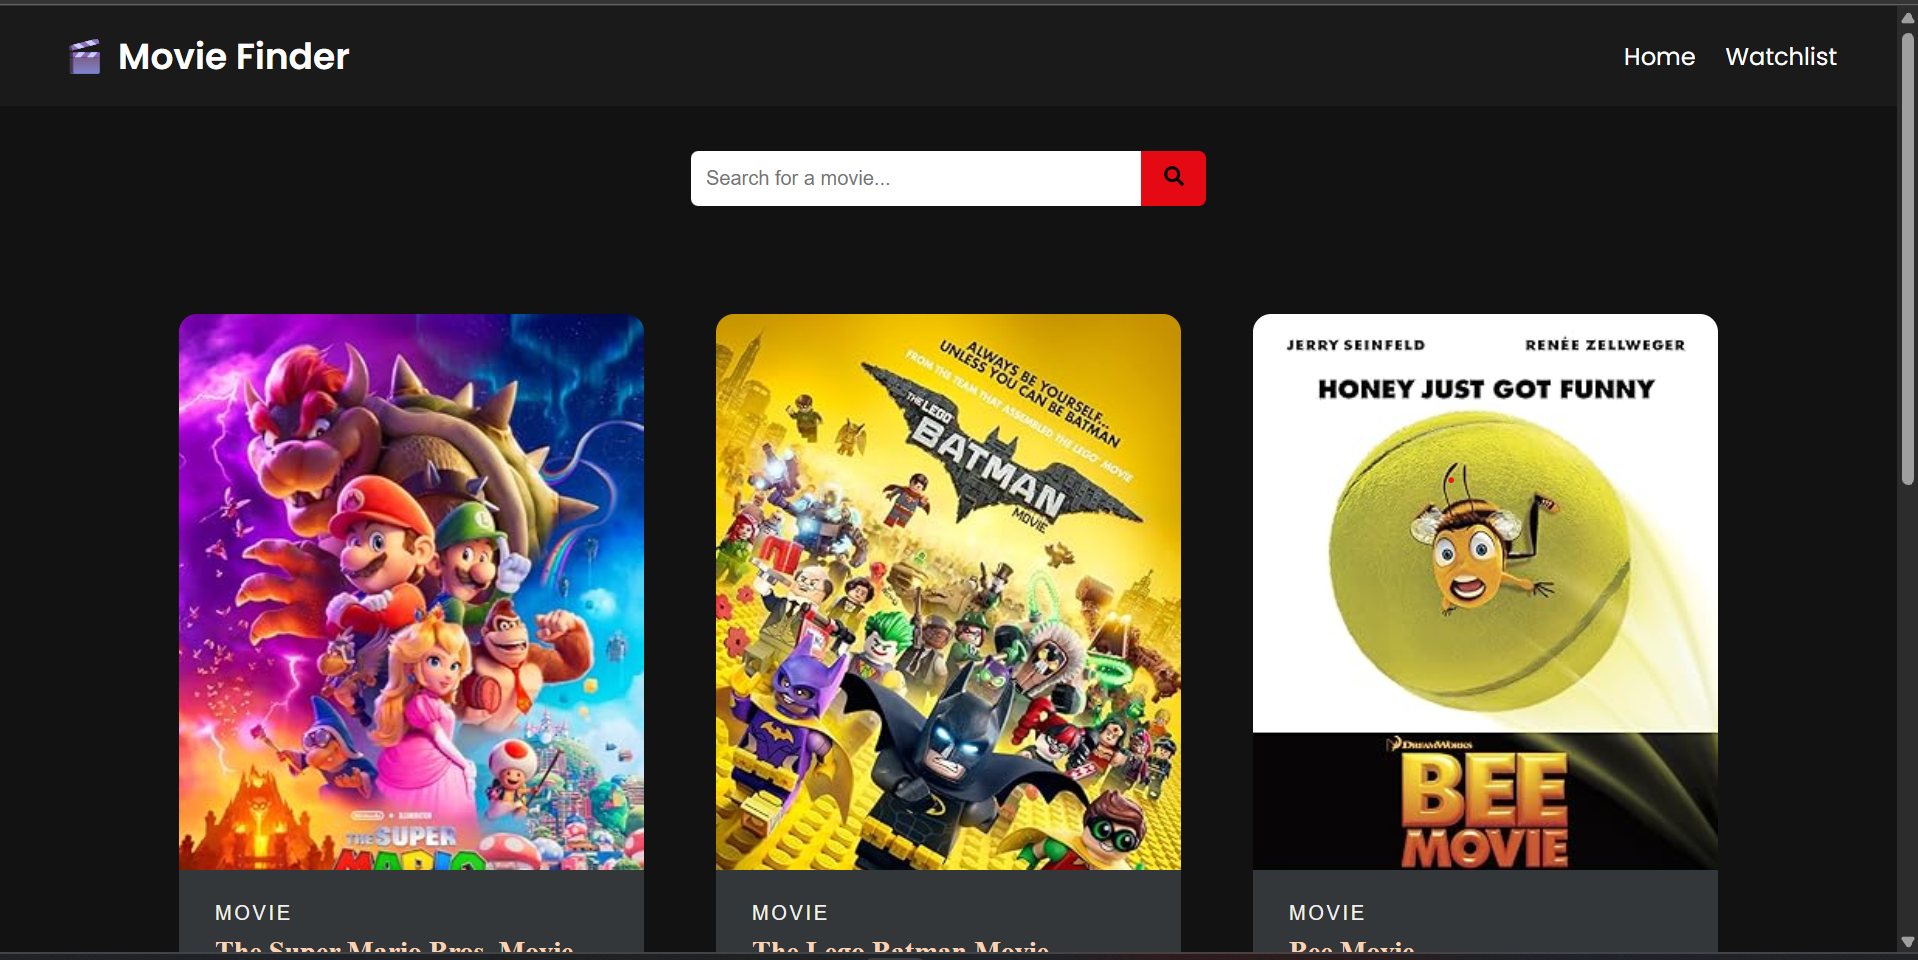This screenshot has height=960, width=1918.
Task: Click the clapperboard logo icon
Action: (x=85, y=57)
